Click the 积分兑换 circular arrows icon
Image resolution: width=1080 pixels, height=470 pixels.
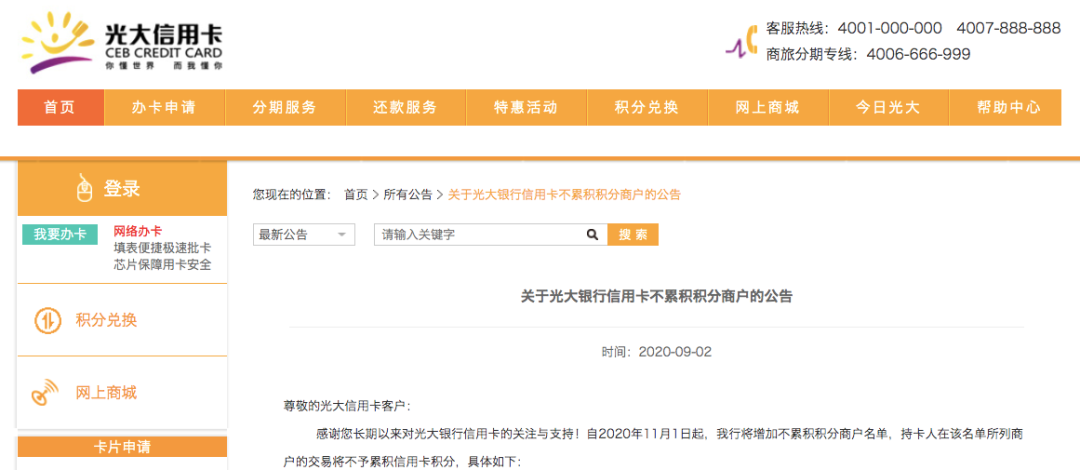pos(48,320)
